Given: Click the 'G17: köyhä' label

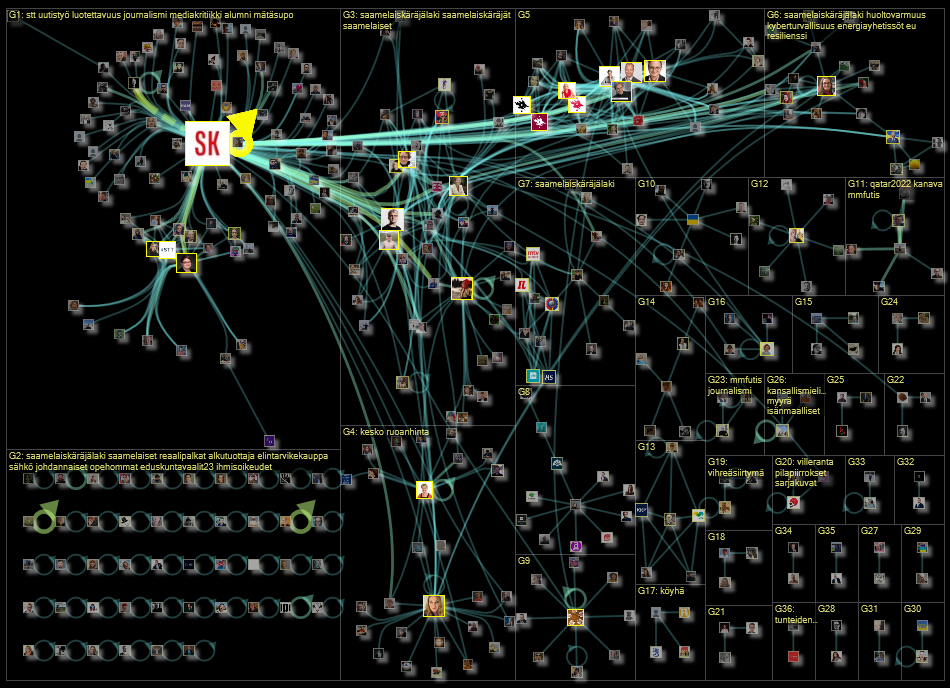Looking at the screenshot, I should 660,590.
